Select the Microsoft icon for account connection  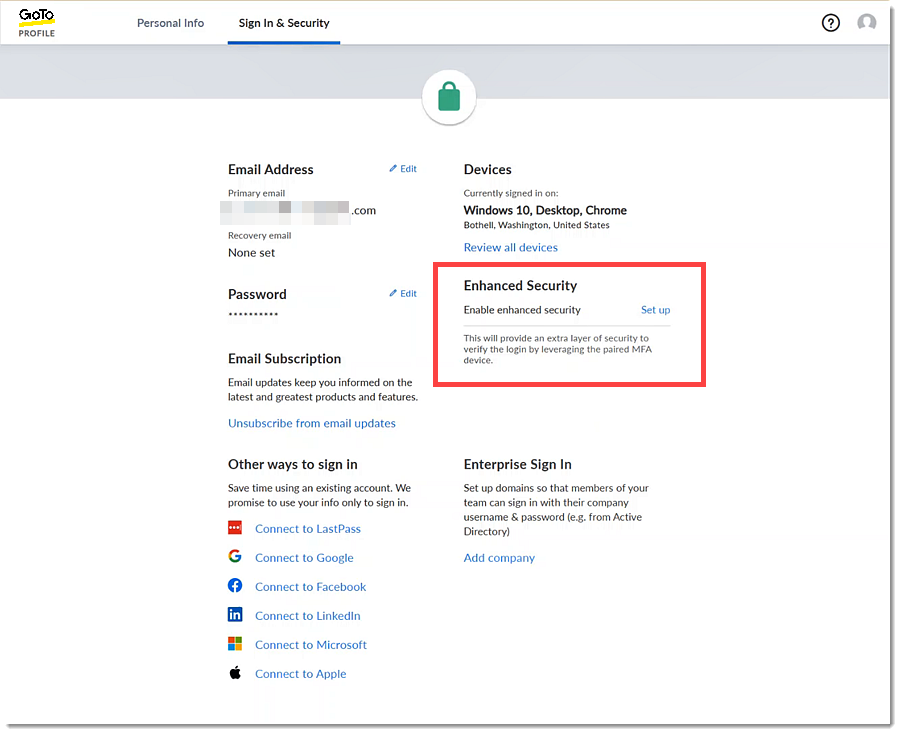point(235,644)
